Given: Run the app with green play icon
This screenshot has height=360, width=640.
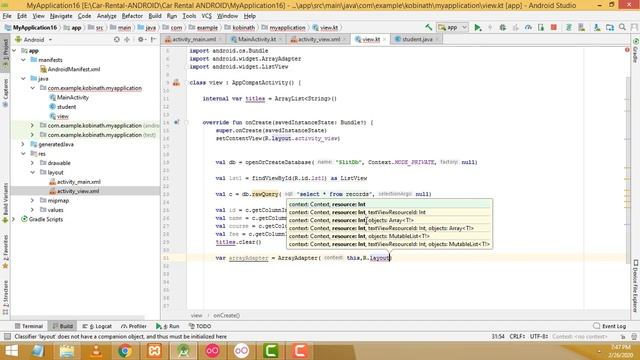Looking at the screenshot, I should (x=477, y=27).
